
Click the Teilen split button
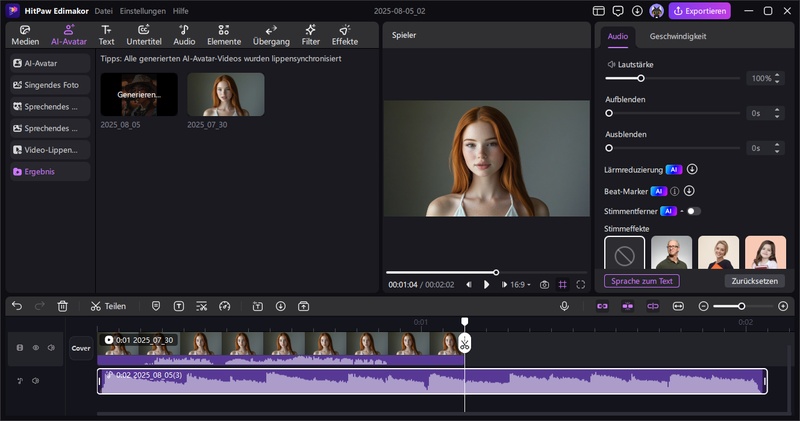tap(108, 306)
